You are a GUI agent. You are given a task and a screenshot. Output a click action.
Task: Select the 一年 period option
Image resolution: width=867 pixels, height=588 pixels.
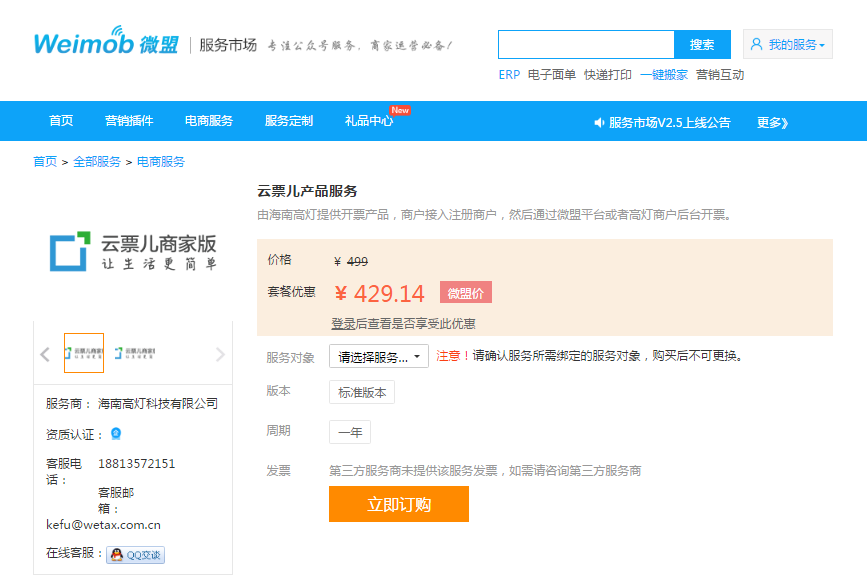(x=350, y=432)
